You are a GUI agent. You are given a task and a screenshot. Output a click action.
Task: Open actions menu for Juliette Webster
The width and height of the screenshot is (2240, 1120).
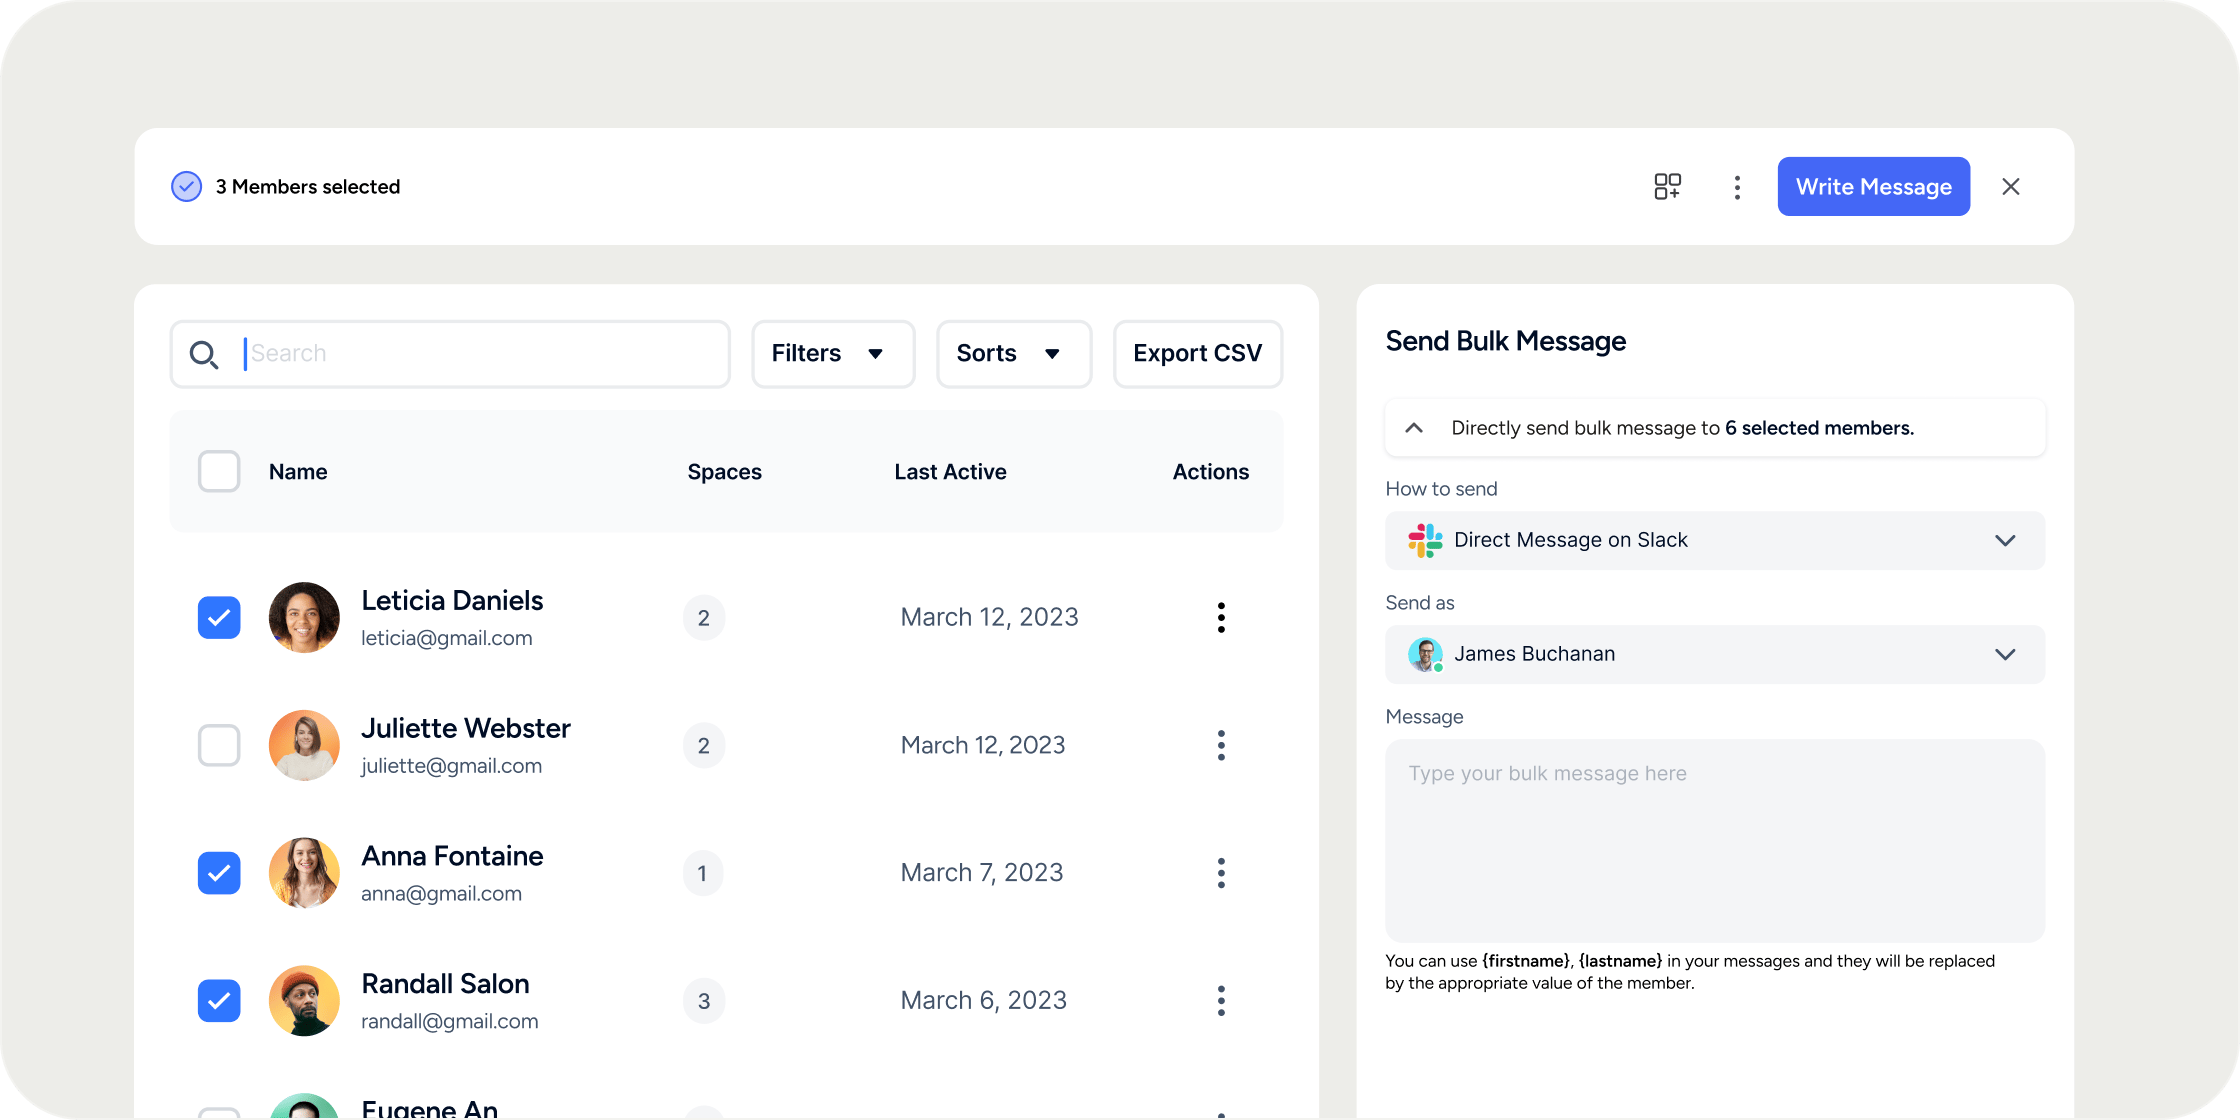tap(1221, 746)
